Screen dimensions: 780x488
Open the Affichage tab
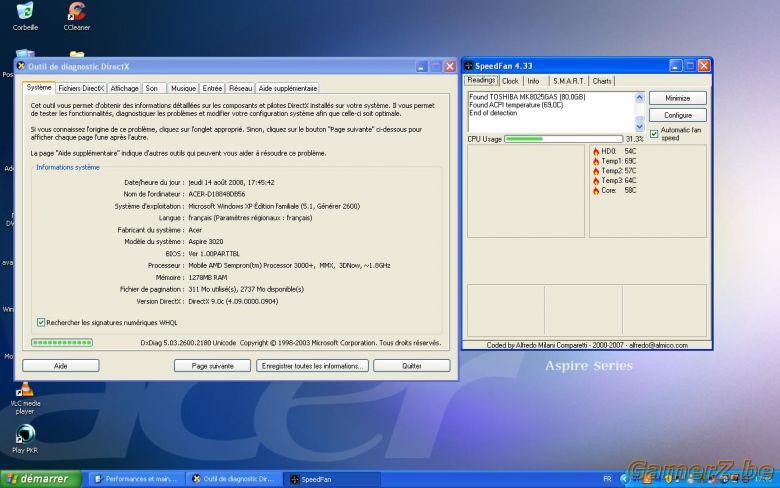click(124, 88)
